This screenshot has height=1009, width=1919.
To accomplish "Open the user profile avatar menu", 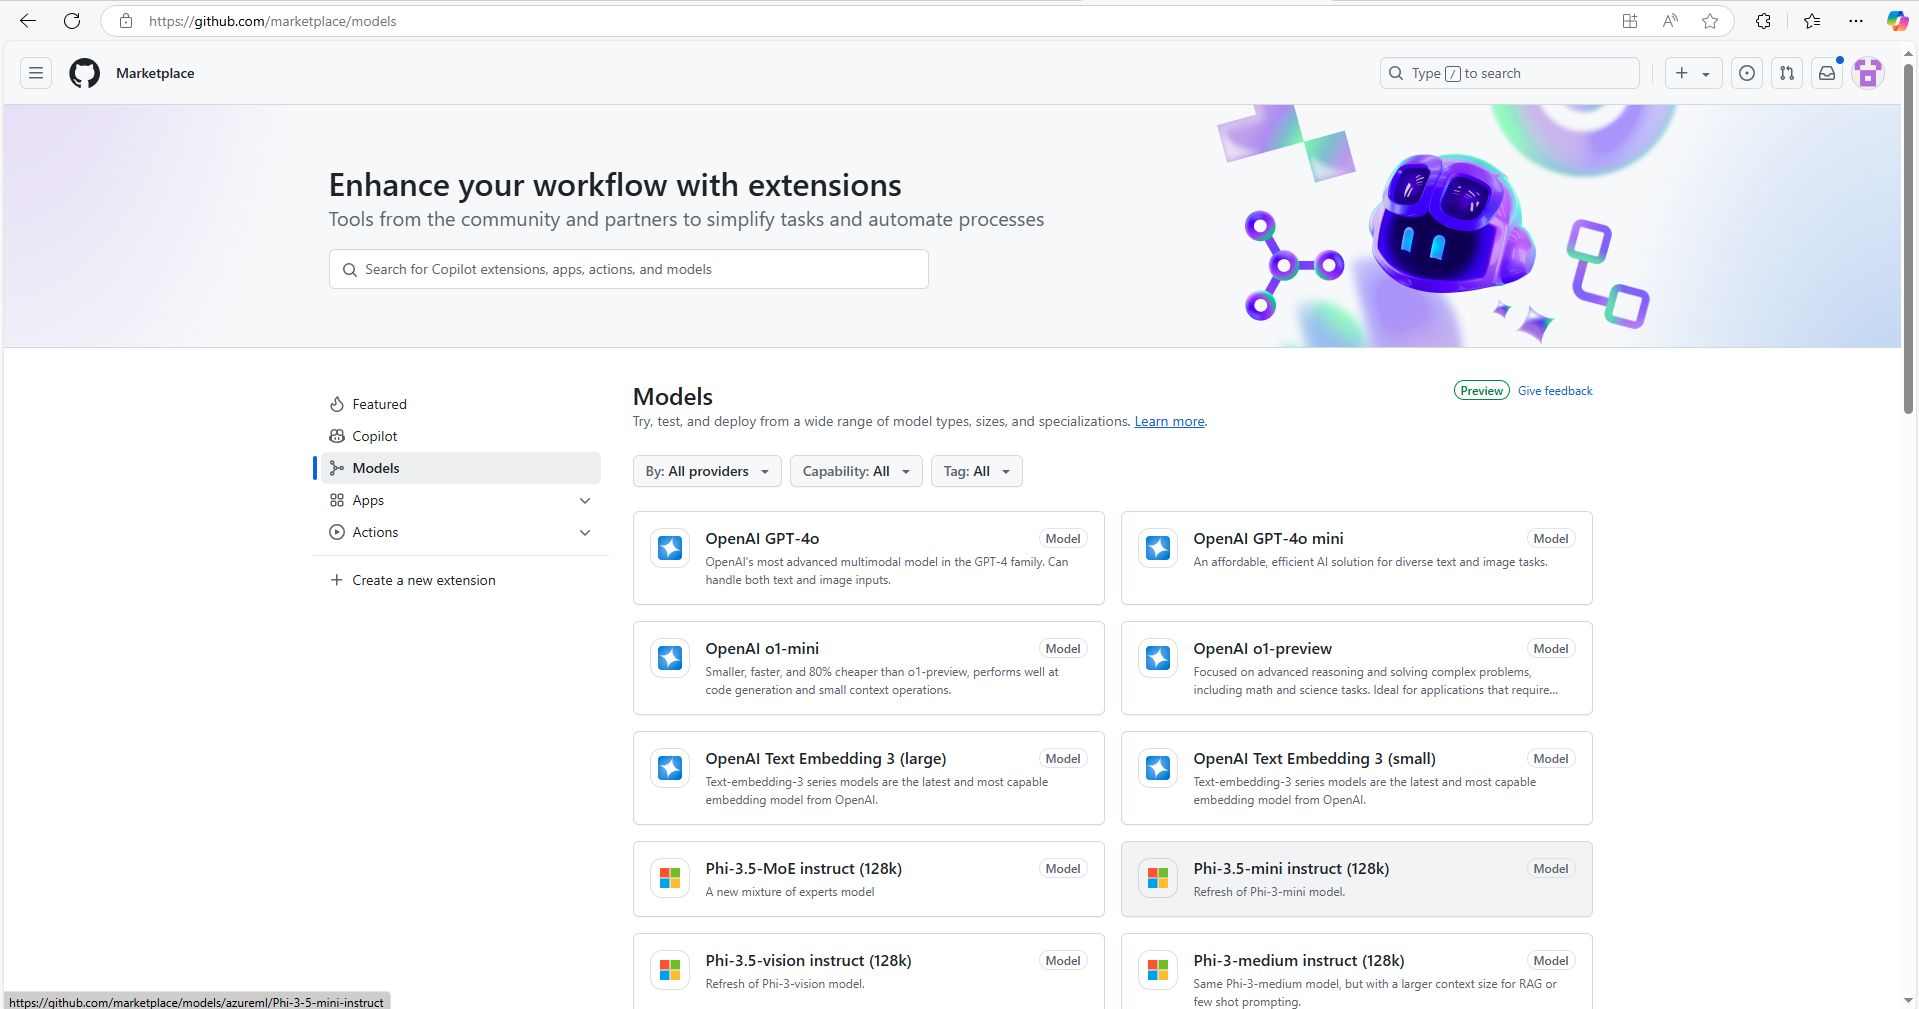I will (1868, 73).
